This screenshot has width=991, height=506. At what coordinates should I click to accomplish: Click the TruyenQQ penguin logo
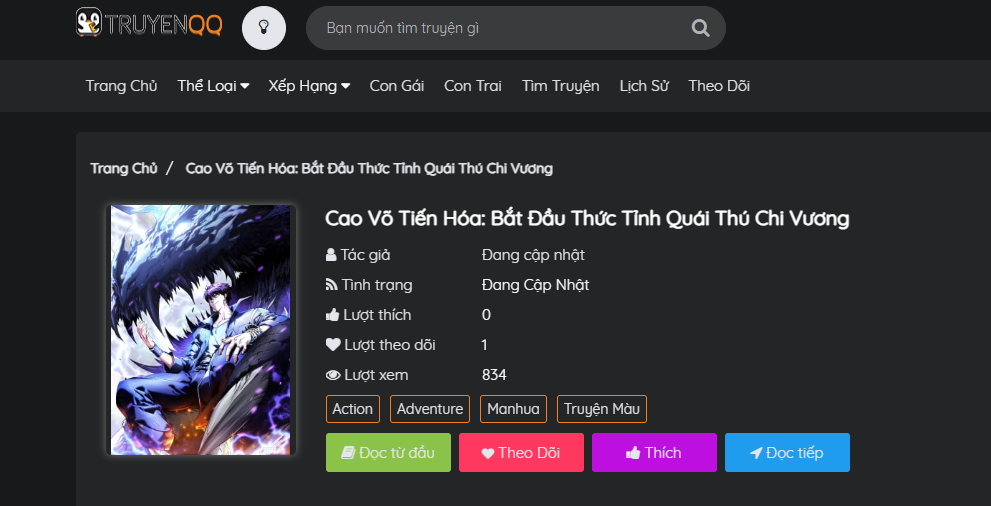click(149, 25)
